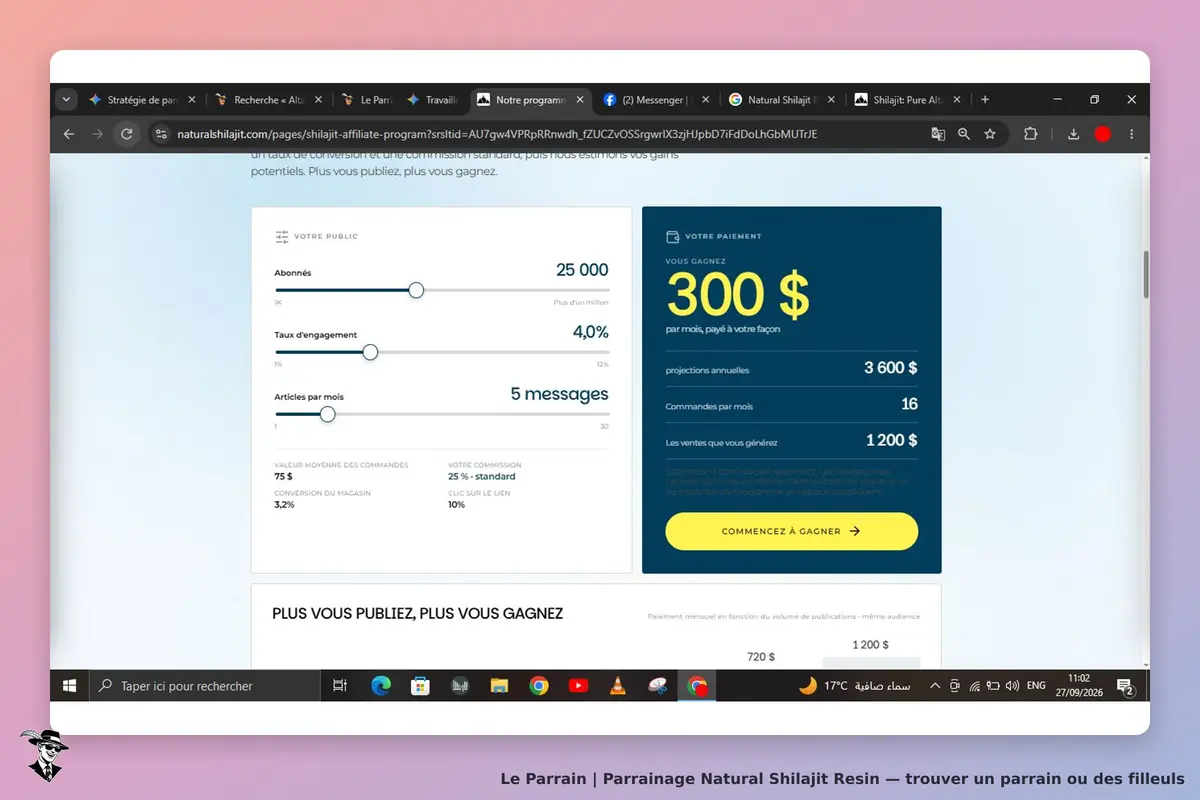Screen dimensions: 1200x800
Task: Click the Commandes par mois value 16
Action: click(909, 404)
